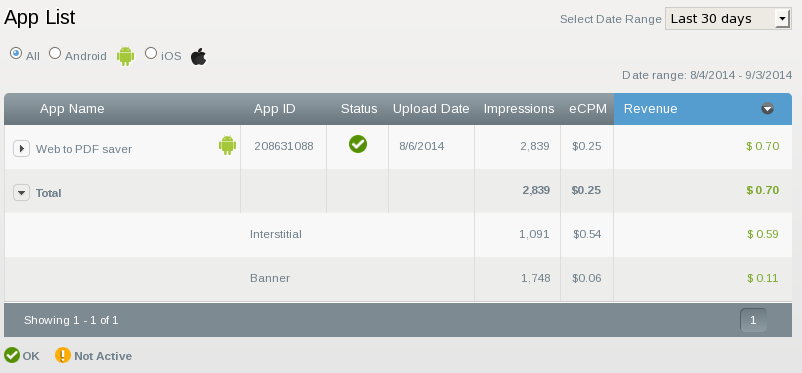Viewport: 802px width, 373px height.
Task: Sort by the eCPM column header
Action: coord(588,109)
